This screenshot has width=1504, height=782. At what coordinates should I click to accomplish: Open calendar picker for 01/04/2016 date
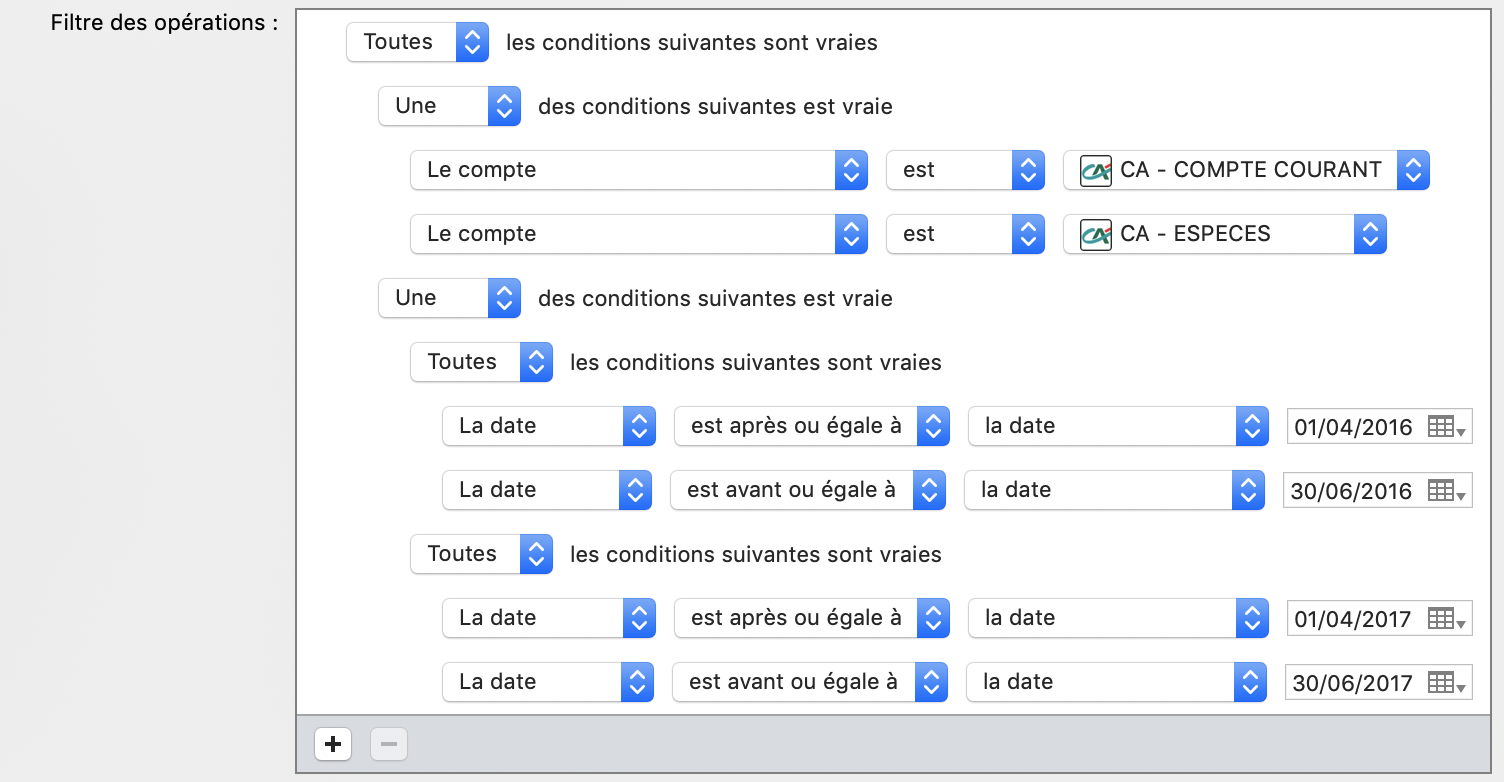coord(1445,427)
